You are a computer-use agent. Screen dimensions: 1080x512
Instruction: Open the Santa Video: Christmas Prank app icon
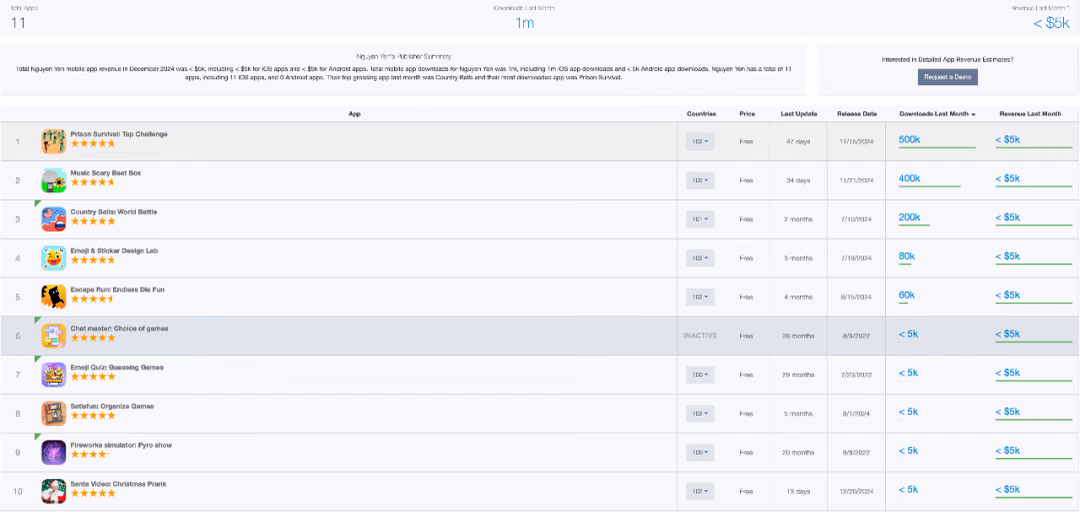click(x=54, y=491)
